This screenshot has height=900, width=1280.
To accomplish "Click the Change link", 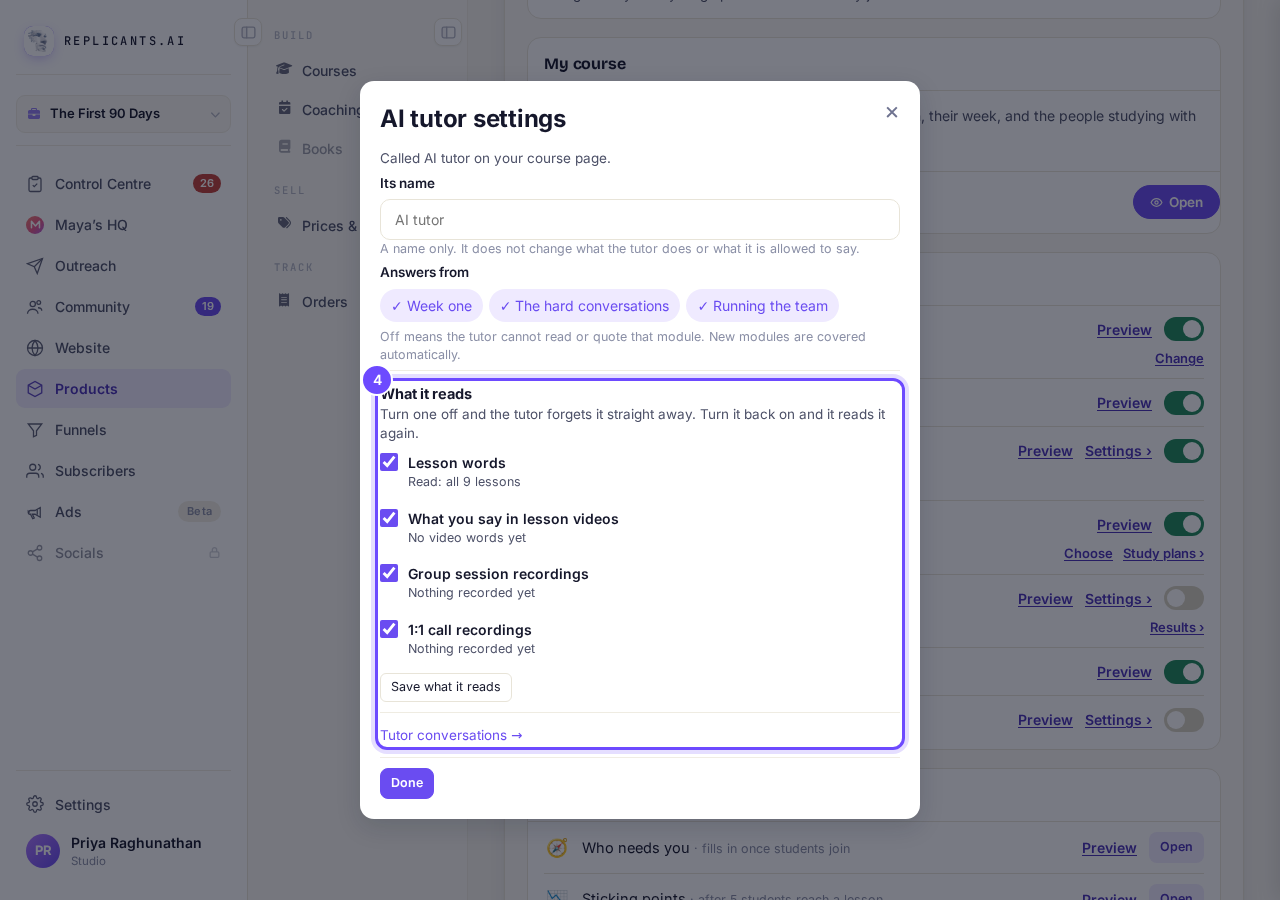I will (x=1179, y=359).
